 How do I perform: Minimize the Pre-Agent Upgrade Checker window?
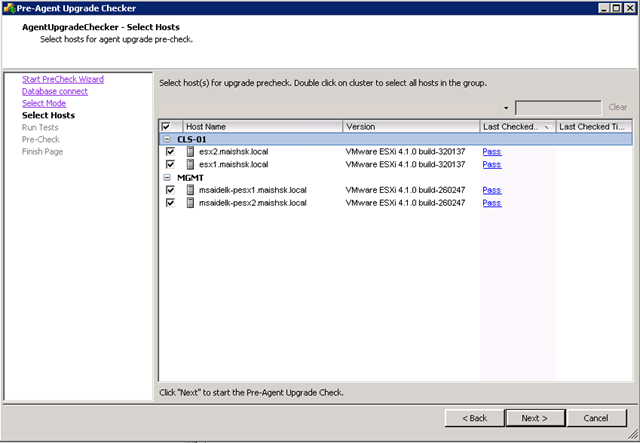pyautogui.click(x=605, y=8)
